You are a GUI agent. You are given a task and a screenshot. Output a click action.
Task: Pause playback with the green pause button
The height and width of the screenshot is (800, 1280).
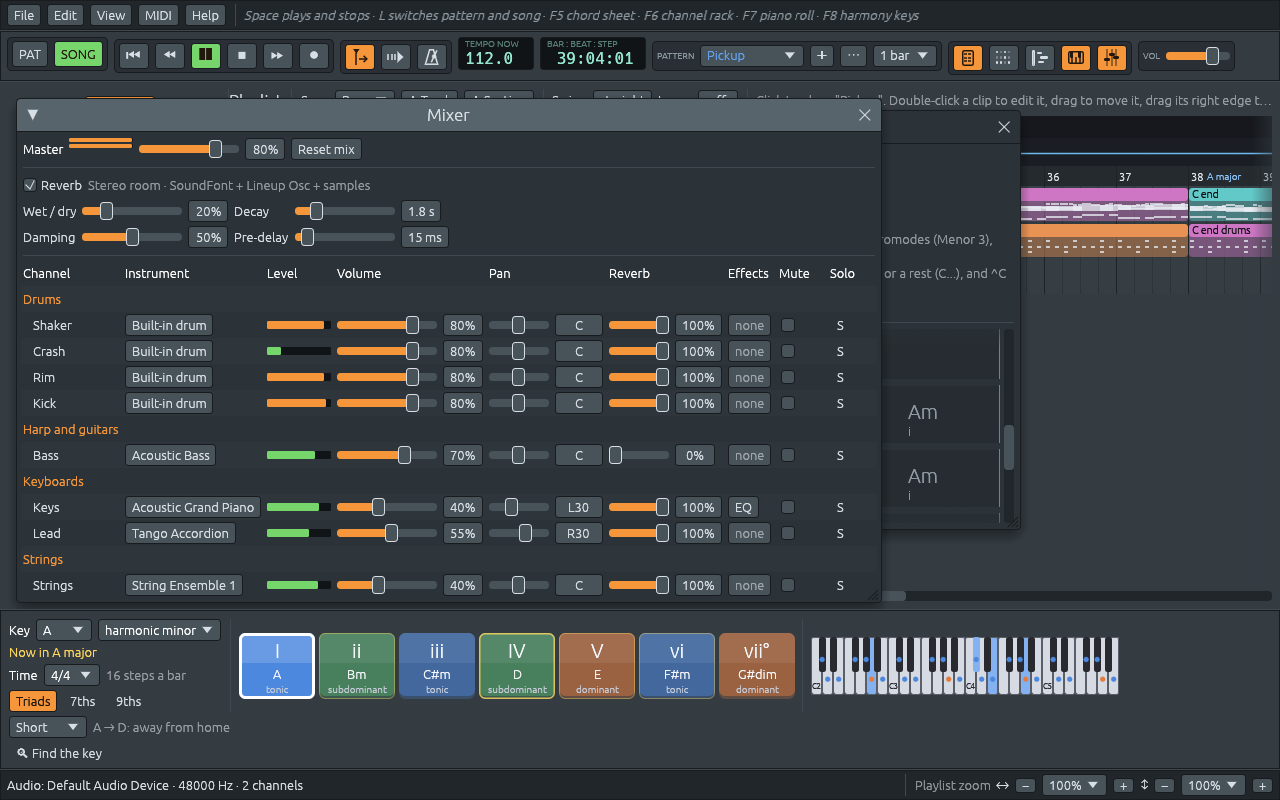point(206,56)
